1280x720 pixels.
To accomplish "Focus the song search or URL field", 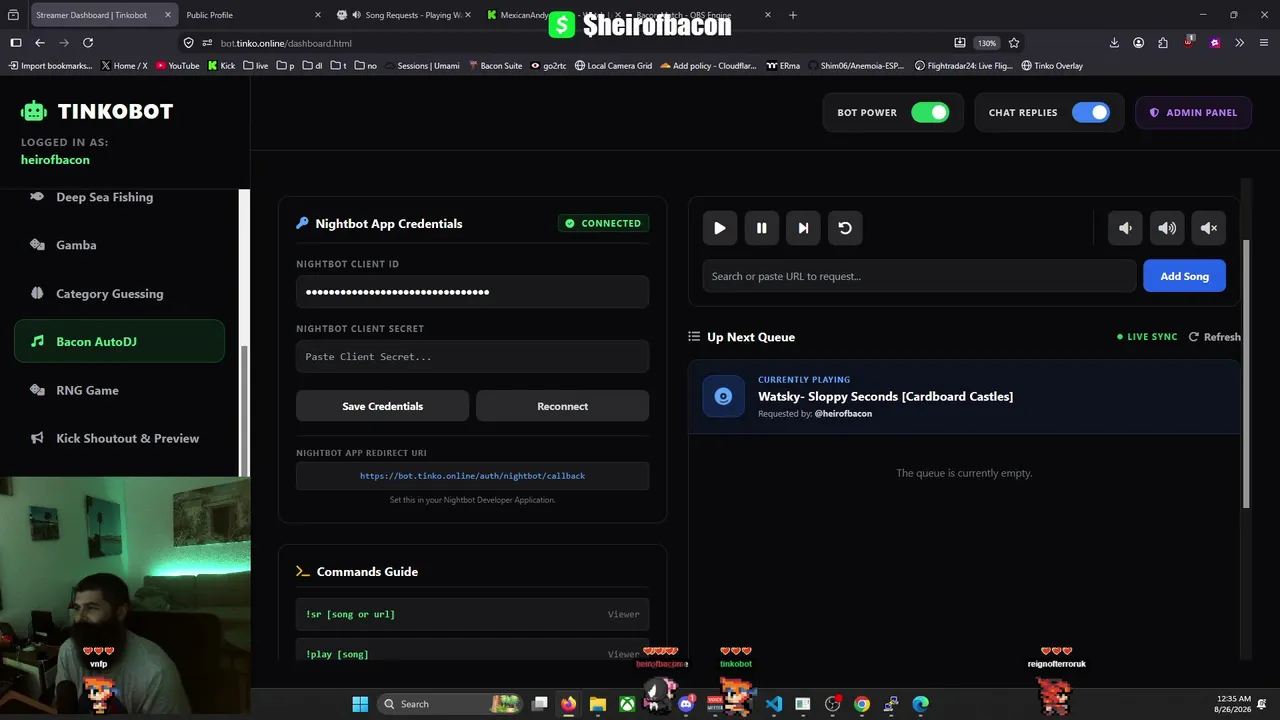I will click(x=919, y=276).
